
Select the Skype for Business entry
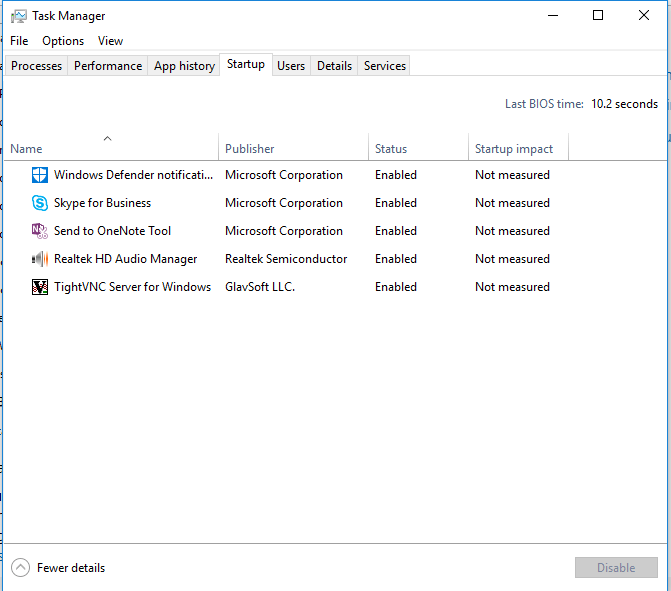pos(102,203)
